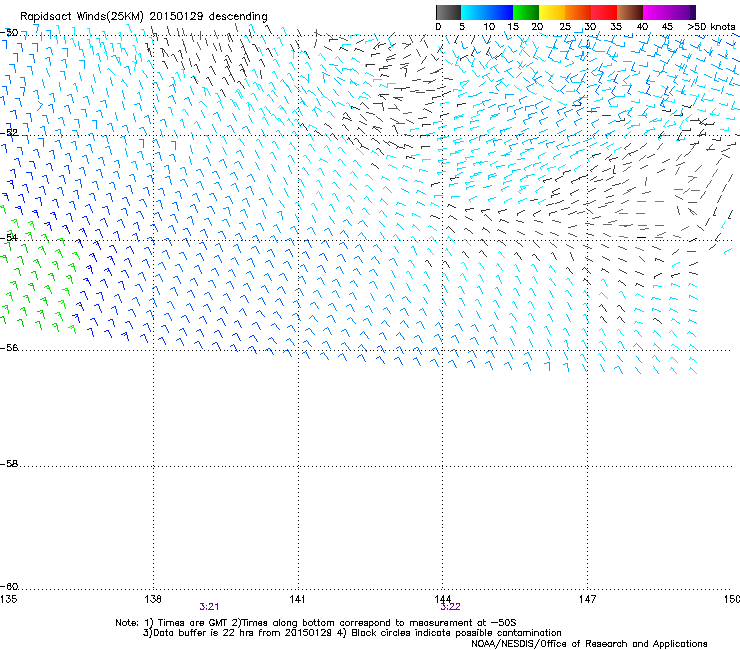Click the chart title 'Rapidsact Winds(25KM) 20150129 descending'

(x=143, y=17)
